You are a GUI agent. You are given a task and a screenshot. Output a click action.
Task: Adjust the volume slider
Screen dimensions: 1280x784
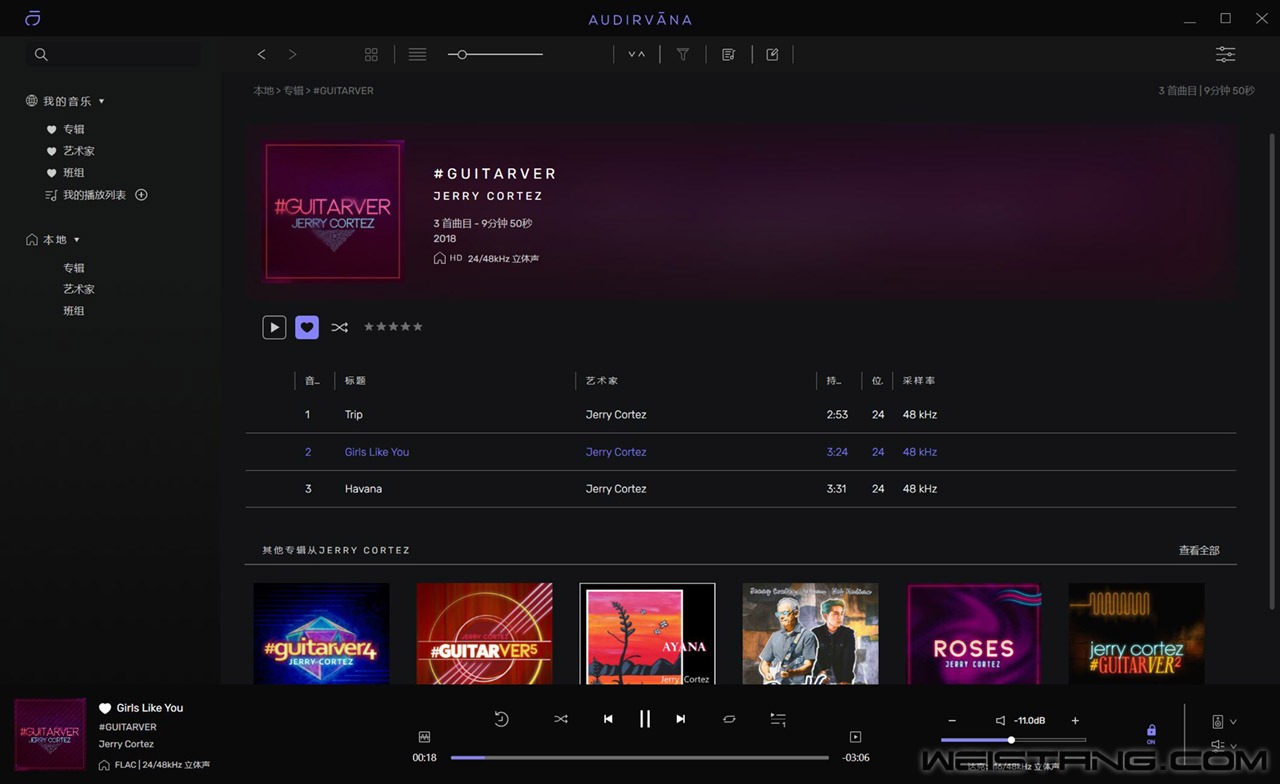point(1013,740)
